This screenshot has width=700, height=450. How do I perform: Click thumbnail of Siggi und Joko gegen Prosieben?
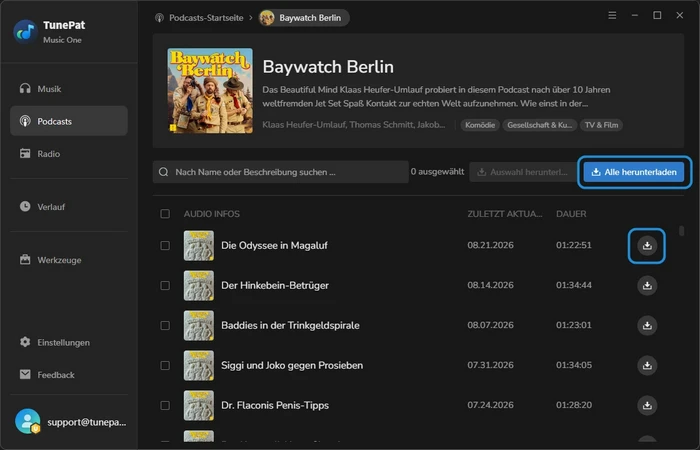[x=199, y=366]
